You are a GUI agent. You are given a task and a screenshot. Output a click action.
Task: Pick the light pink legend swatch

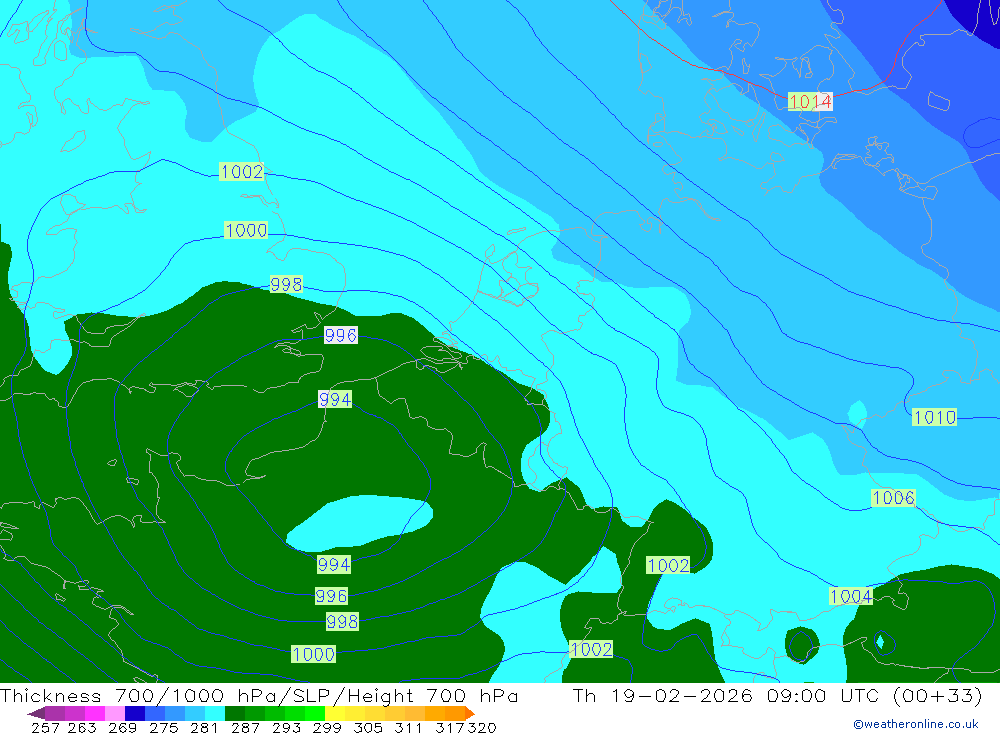115,713
